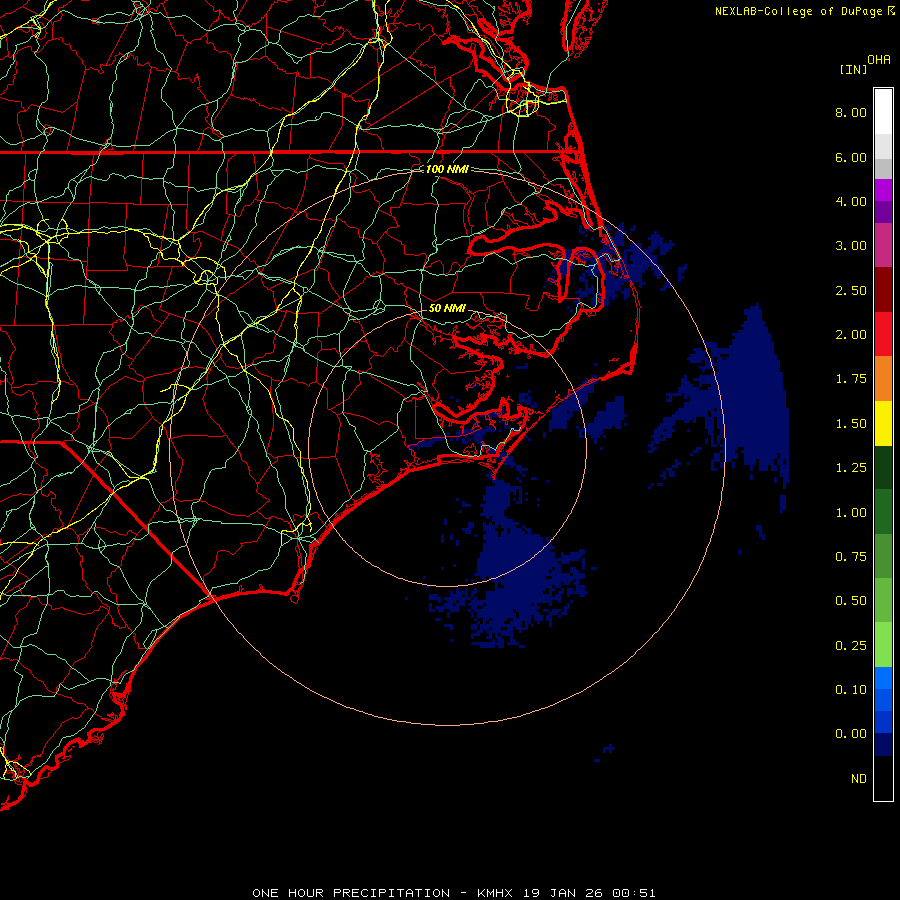Click the white swatch at the legend top
The height and width of the screenshot is (900, 900).
tap(883, 112)
